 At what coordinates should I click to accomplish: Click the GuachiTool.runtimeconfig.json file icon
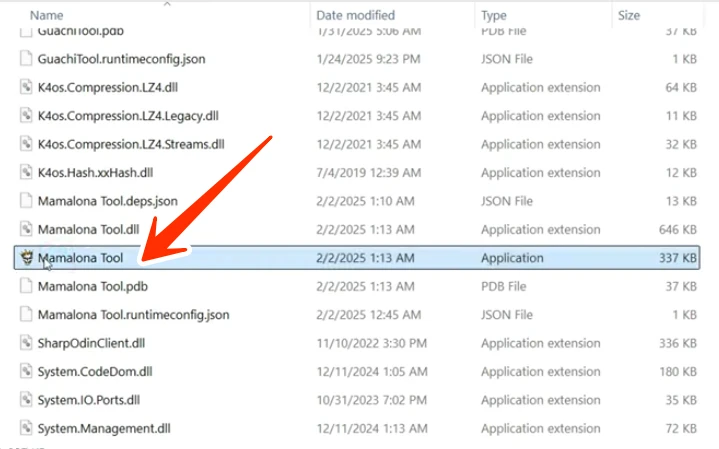26,59
